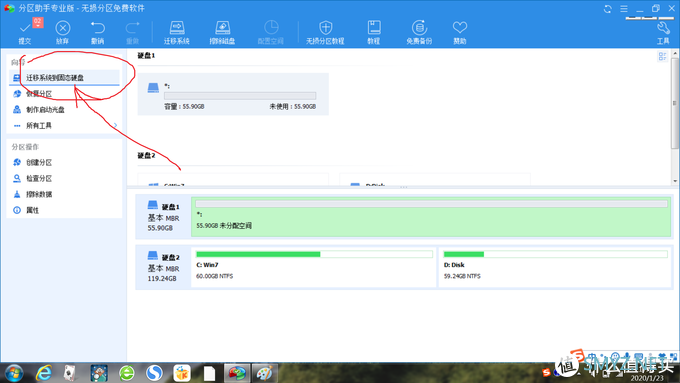The image size is (680, 383).
Task: Select the C: Win7 60.00GB partition
Action: [x=314, y=267]
